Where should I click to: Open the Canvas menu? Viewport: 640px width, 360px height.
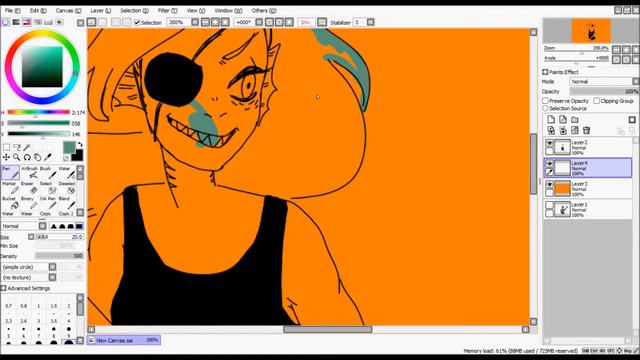tap(68, 11)
